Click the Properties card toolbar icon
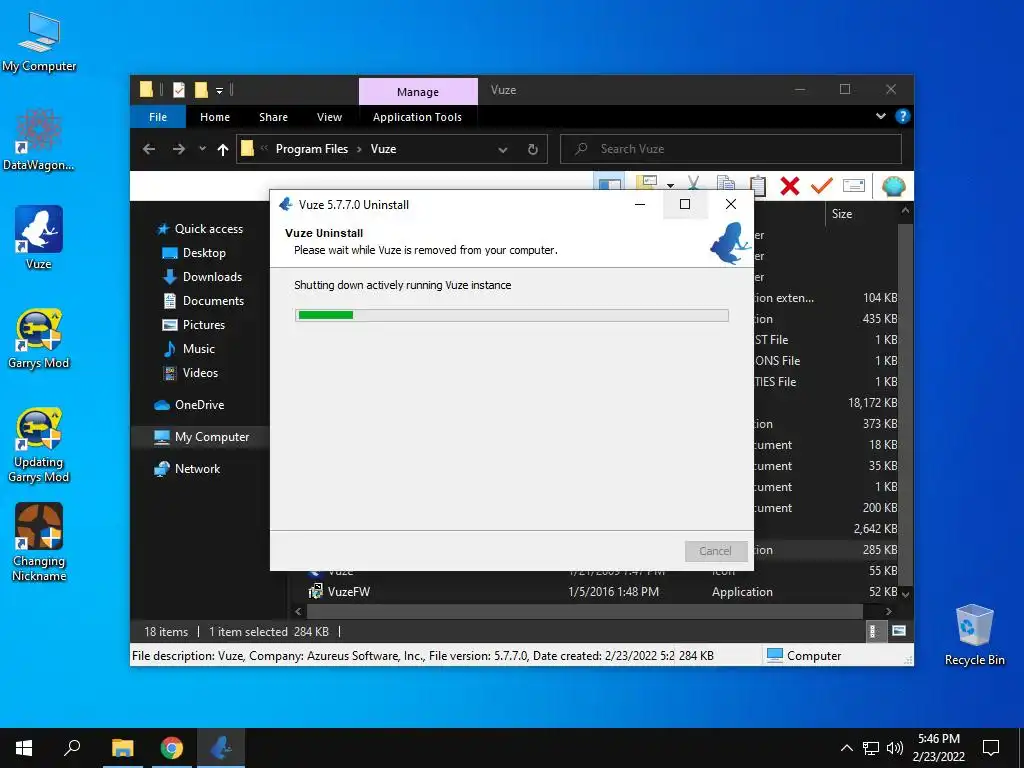Viewport: 1024px width, 768px height. coord(854,186)
